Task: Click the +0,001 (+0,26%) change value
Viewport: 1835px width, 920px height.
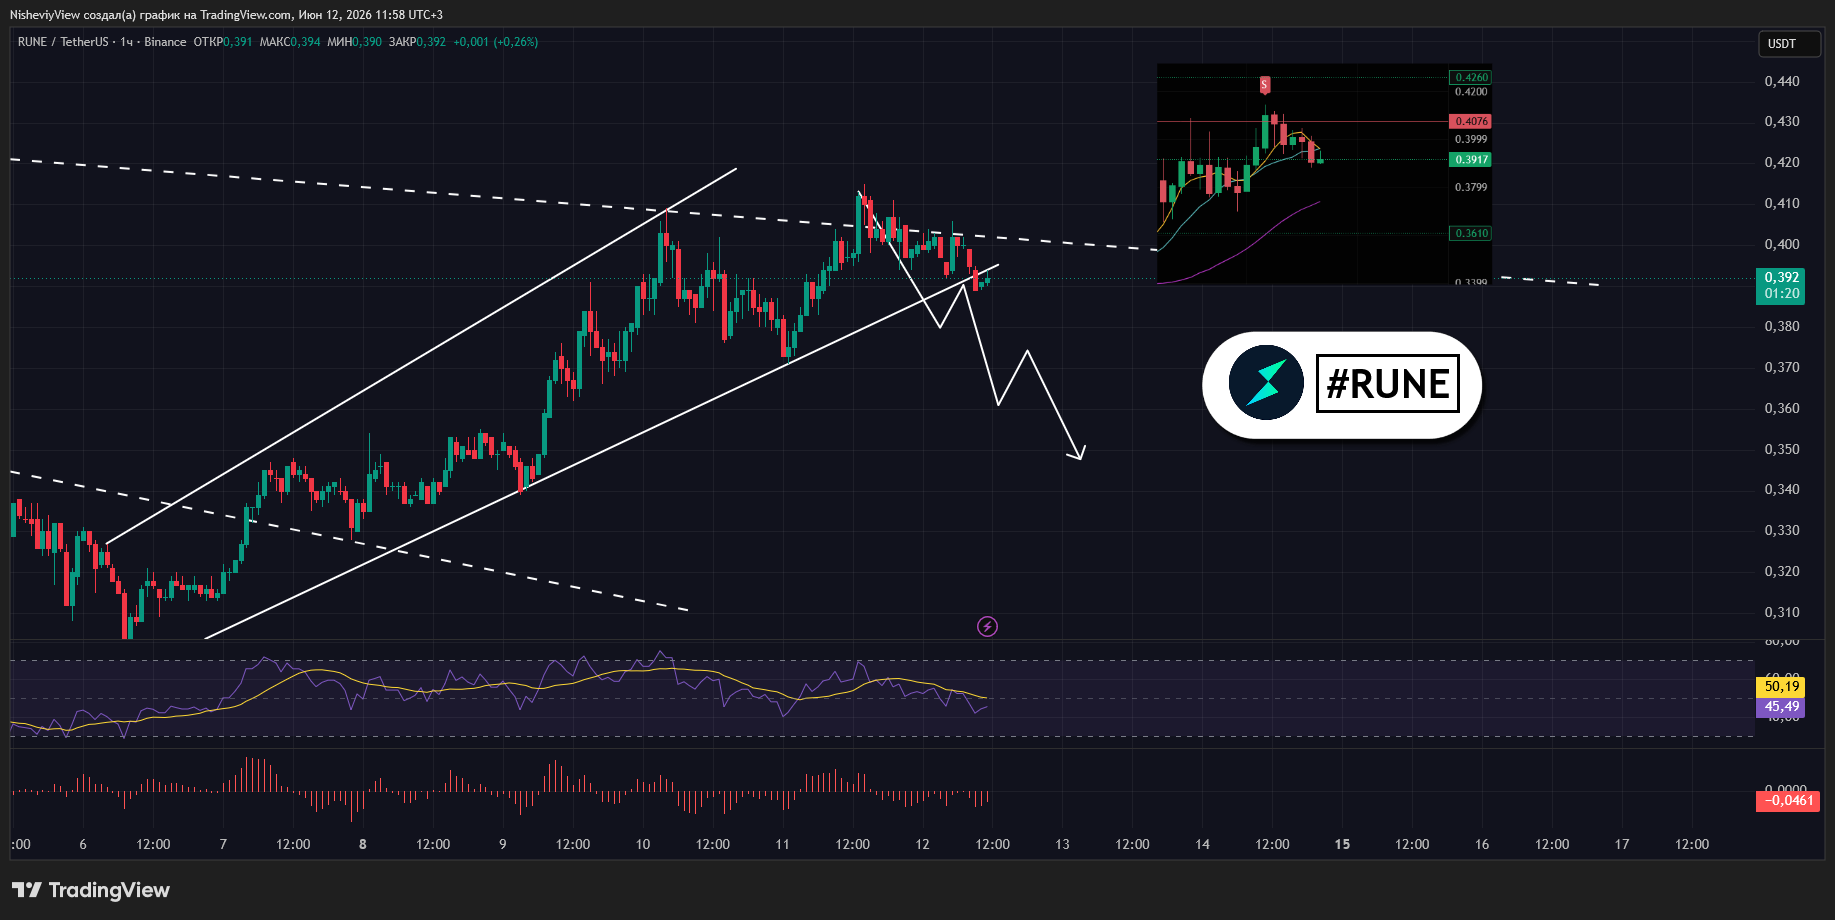Action: (495, 42)
